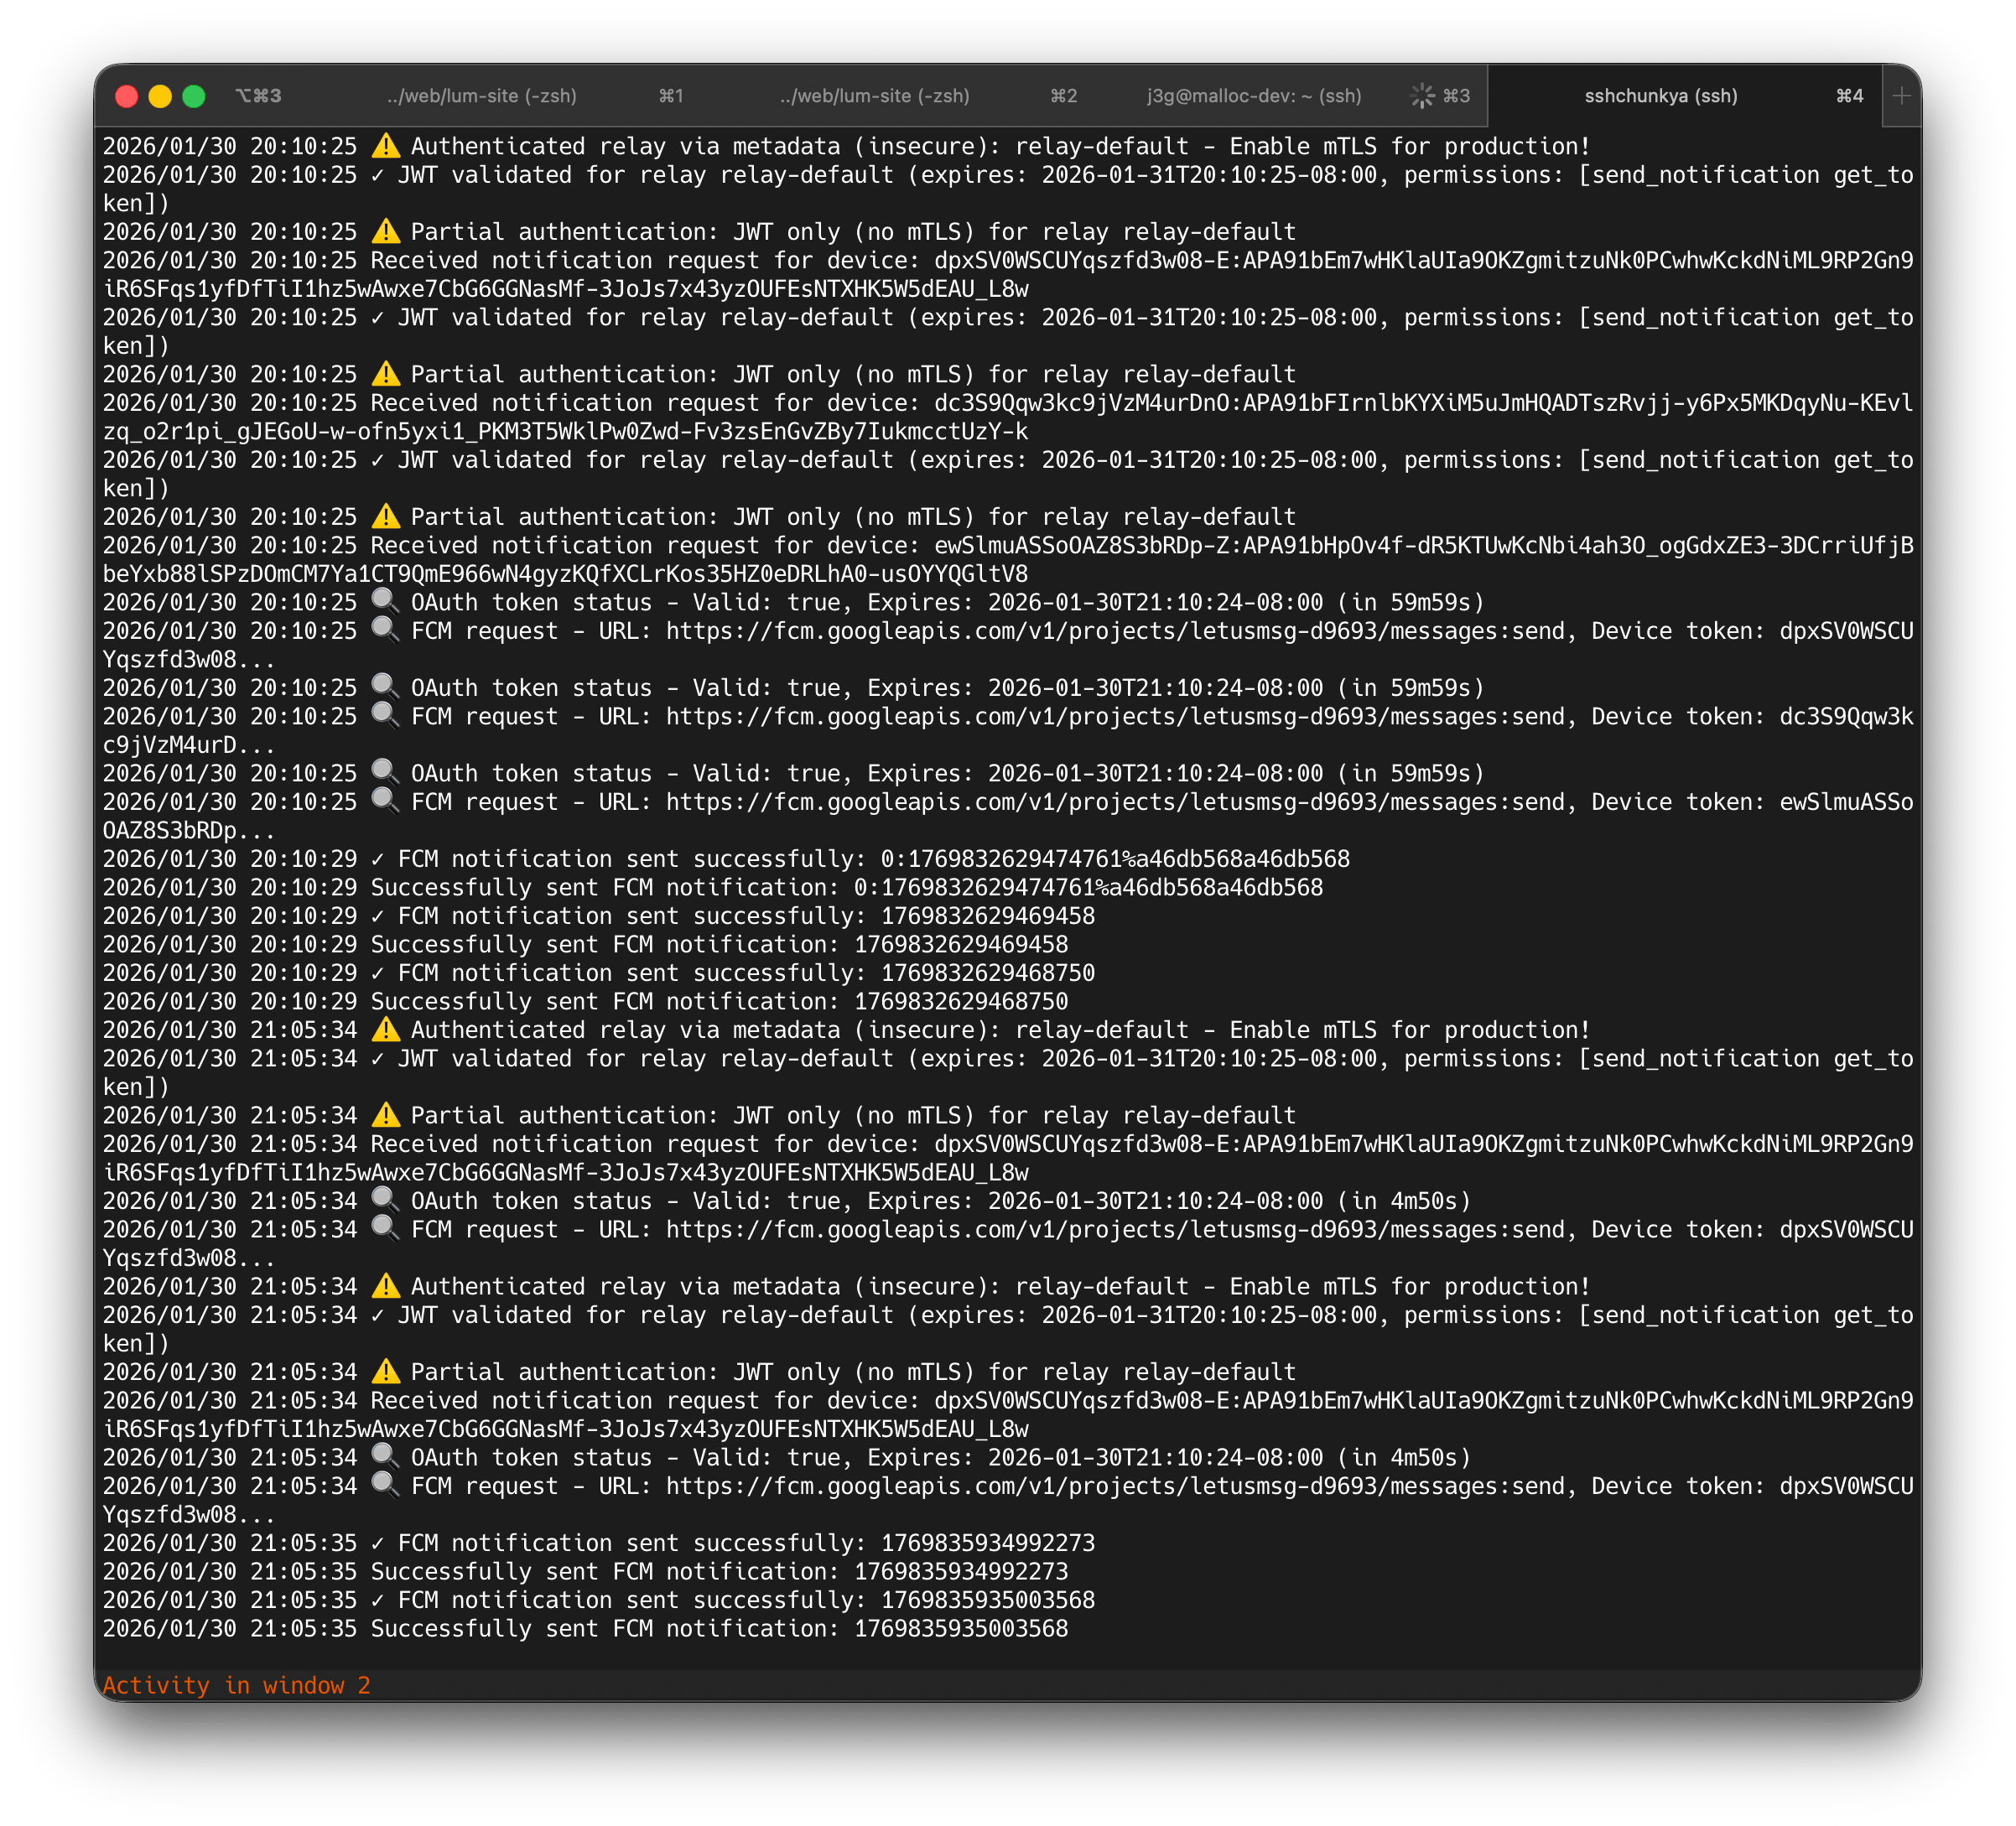Click the ⌥⌘3 window number label
This screenshot has height=1826, width=2016.
pyautogui.click(x=258, y=96)
